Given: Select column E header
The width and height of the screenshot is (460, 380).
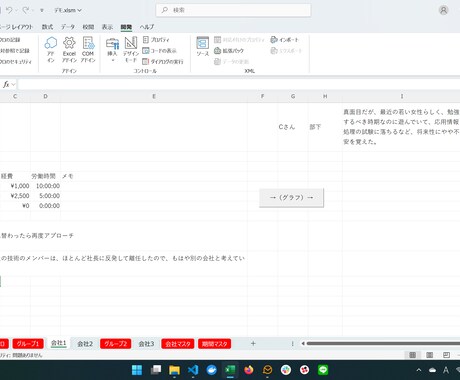Looking at the screenshot, I should click(x=154, y=96).
